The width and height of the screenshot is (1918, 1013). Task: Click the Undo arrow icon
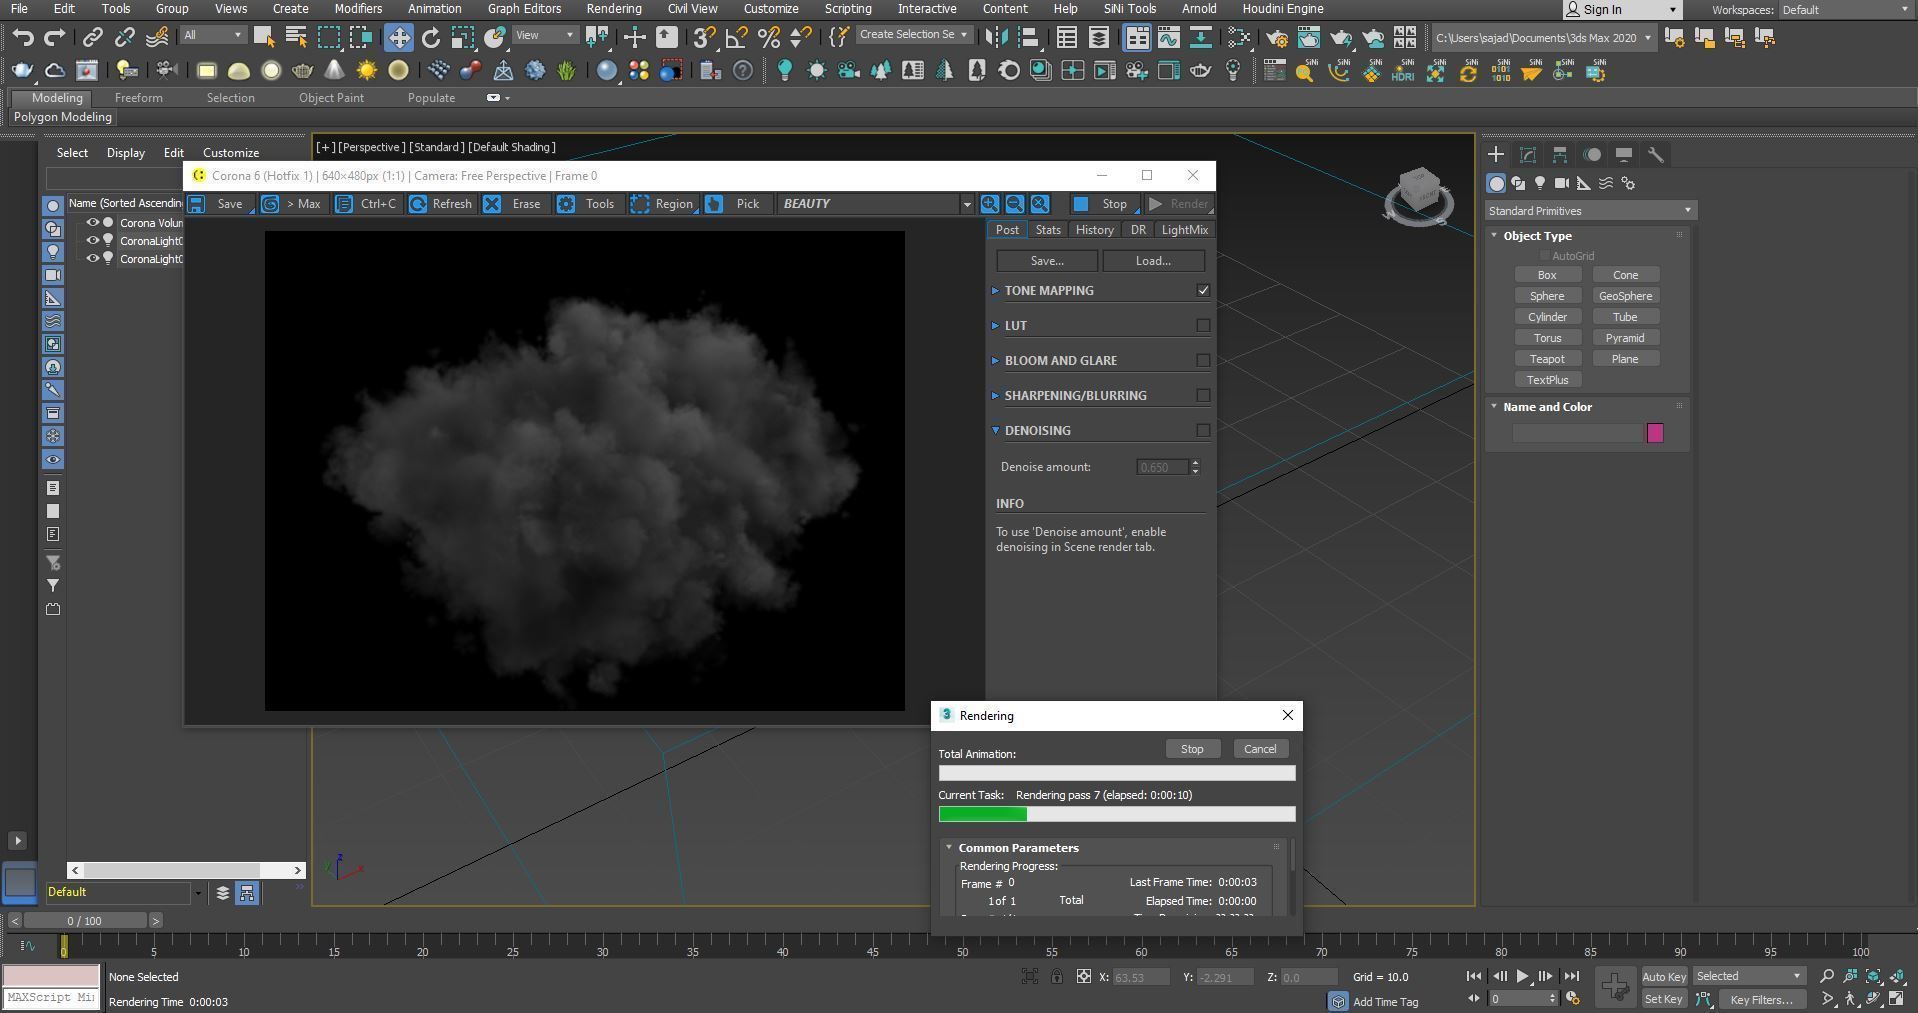click(23, 38)
